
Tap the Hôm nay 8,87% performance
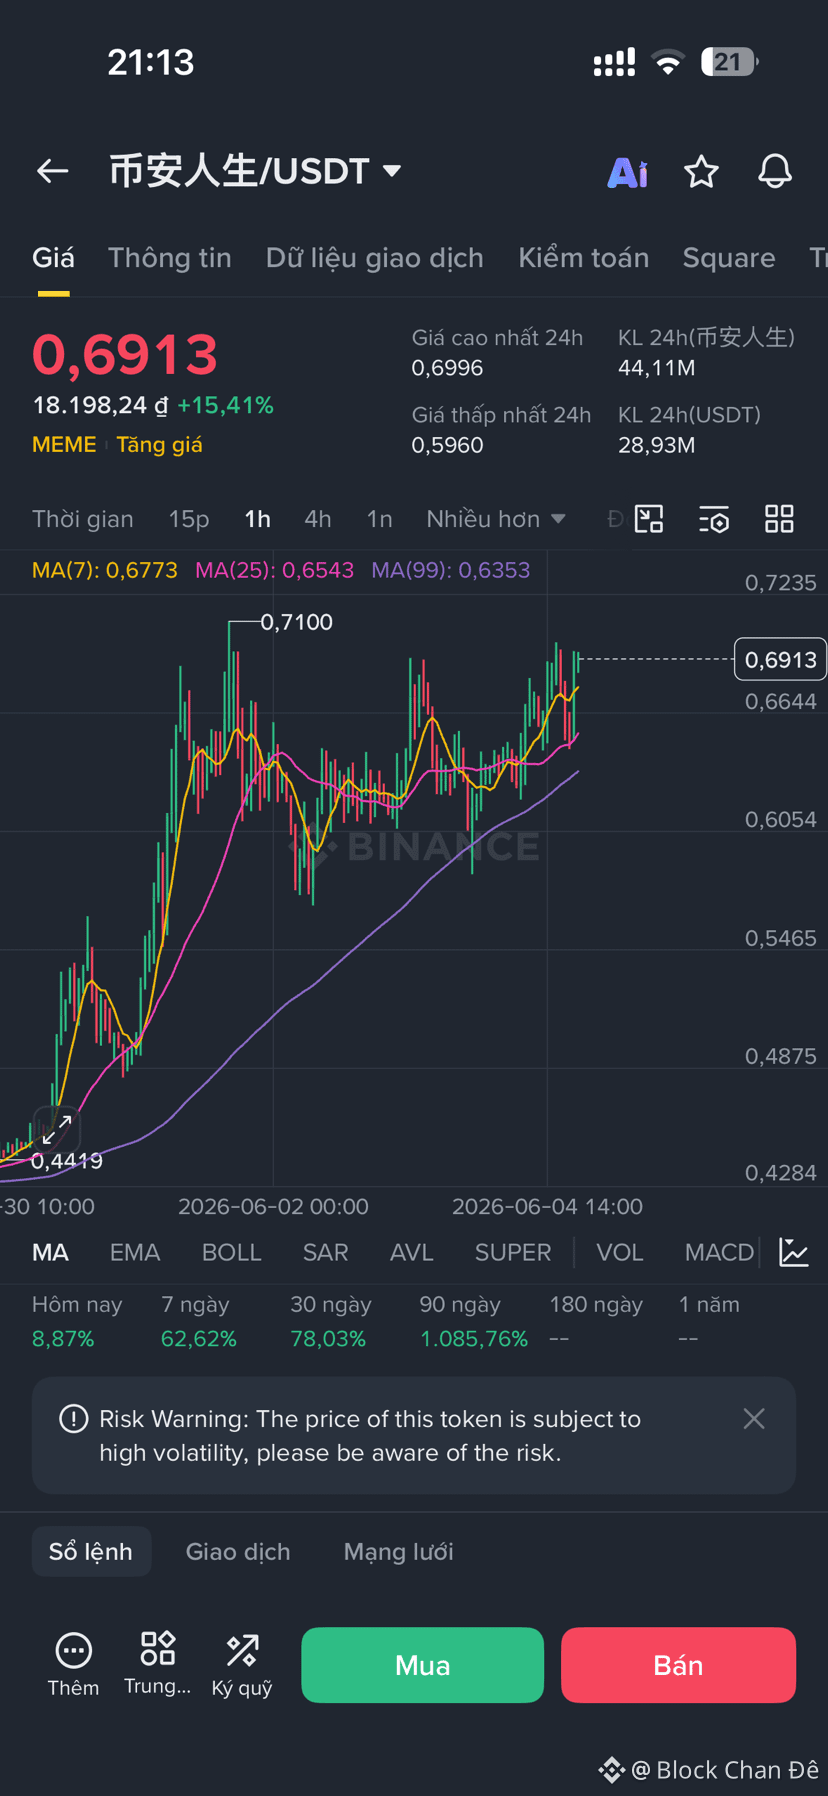[77, 1321]
